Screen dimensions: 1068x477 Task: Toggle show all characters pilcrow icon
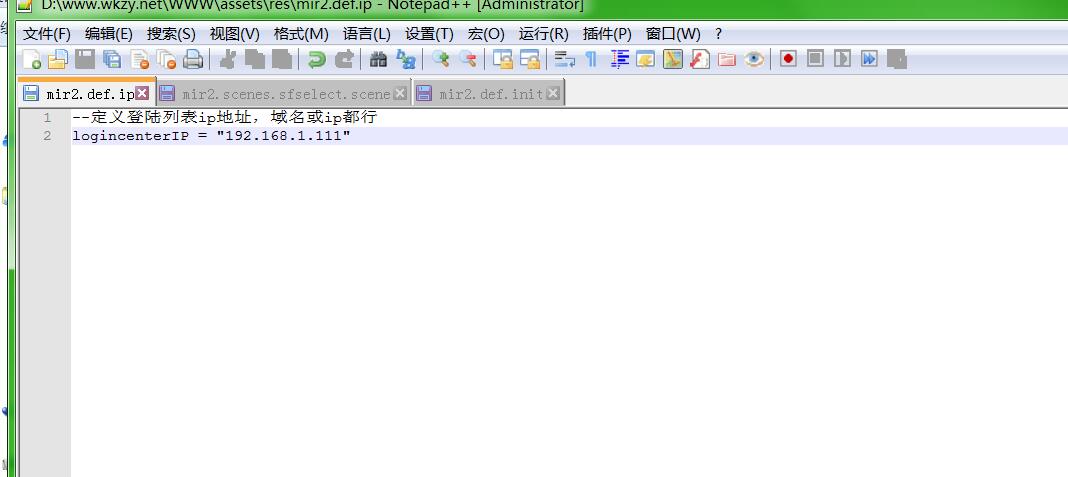coord(591,59)
